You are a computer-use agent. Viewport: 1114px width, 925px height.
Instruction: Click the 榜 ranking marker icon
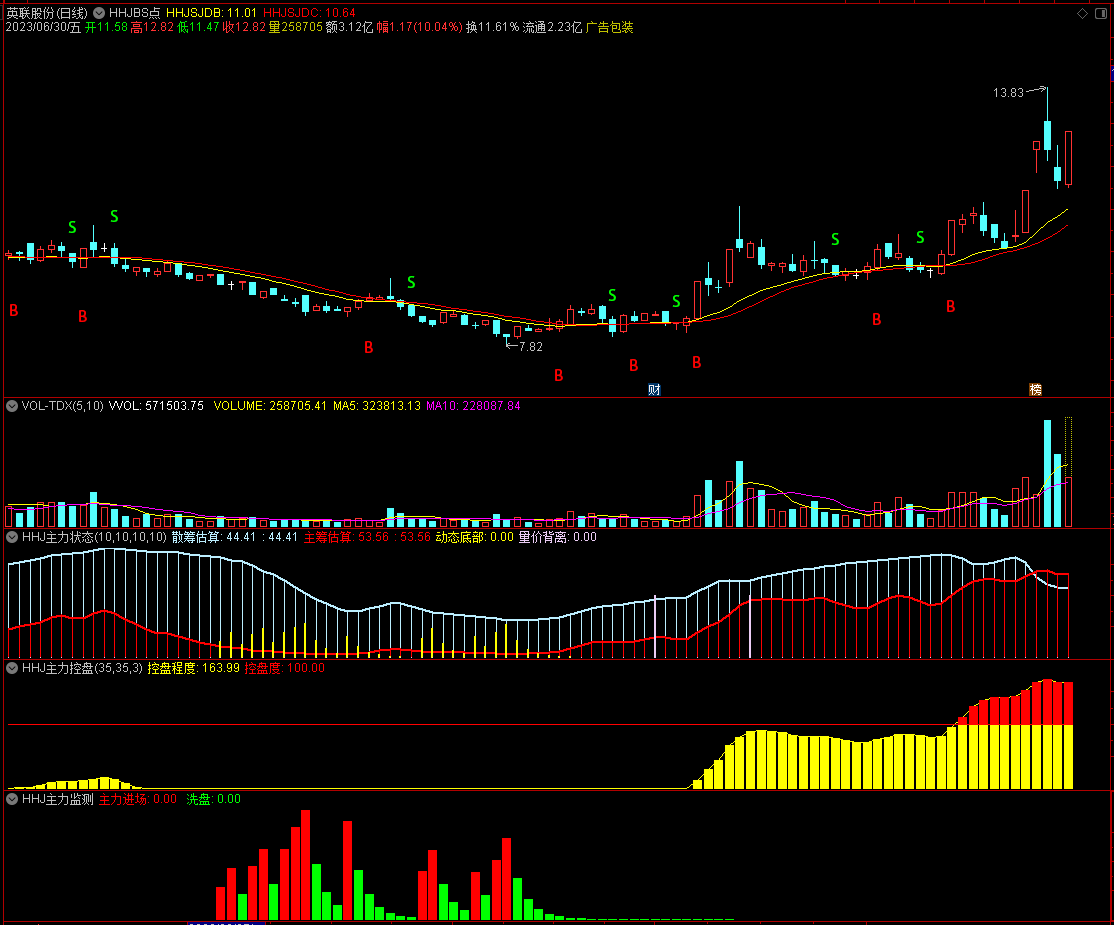(x=1035, y=390)
